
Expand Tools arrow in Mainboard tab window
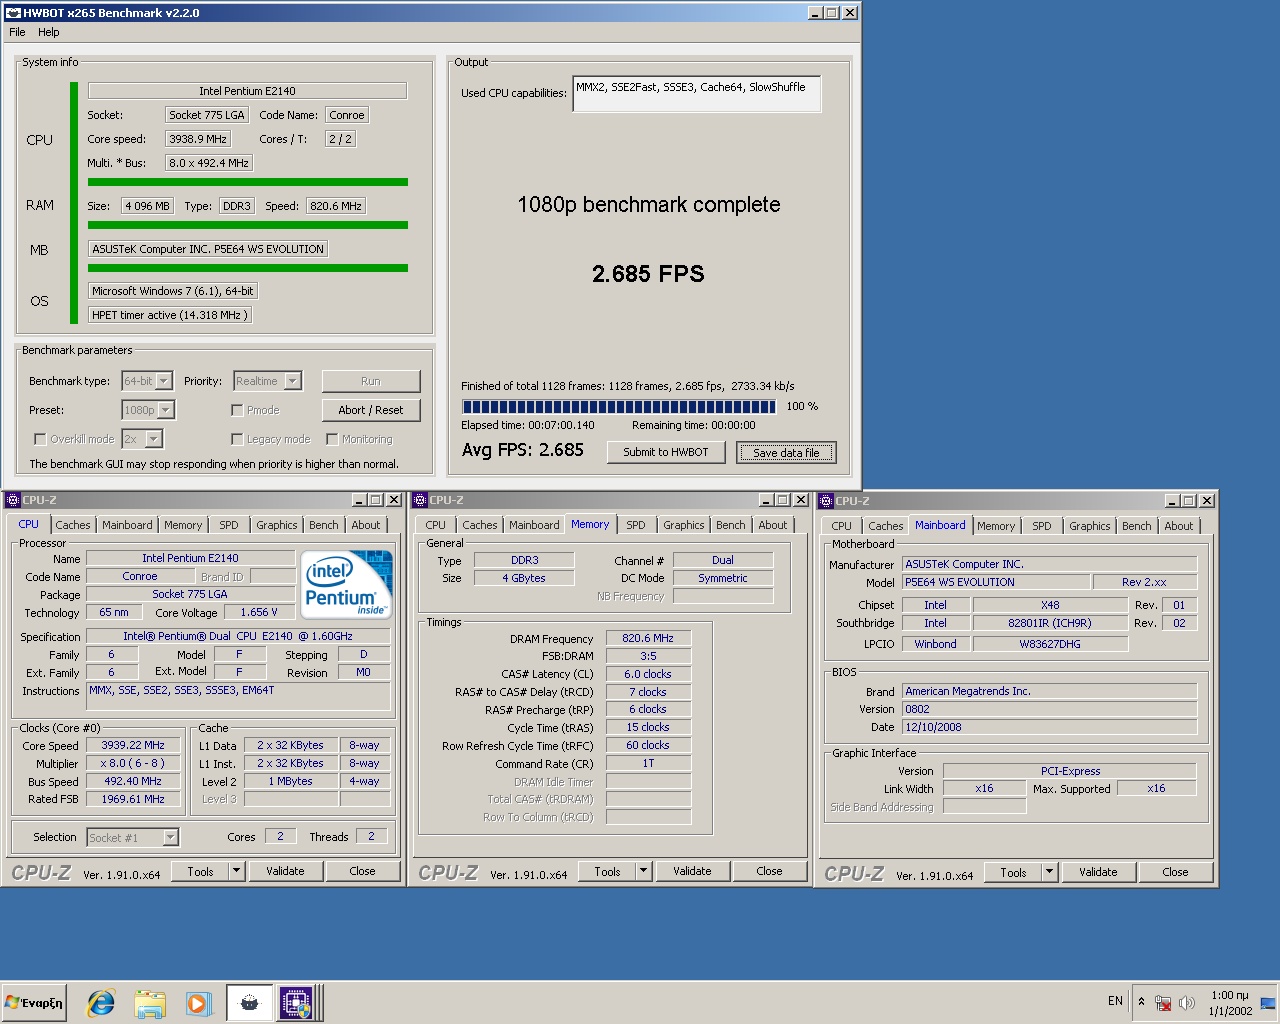click(1050, 872)
